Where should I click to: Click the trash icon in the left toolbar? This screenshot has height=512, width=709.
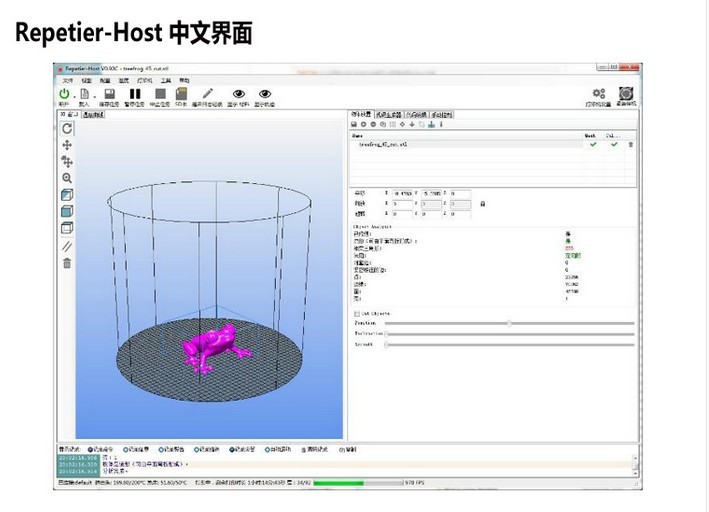(x=67, y=263)
